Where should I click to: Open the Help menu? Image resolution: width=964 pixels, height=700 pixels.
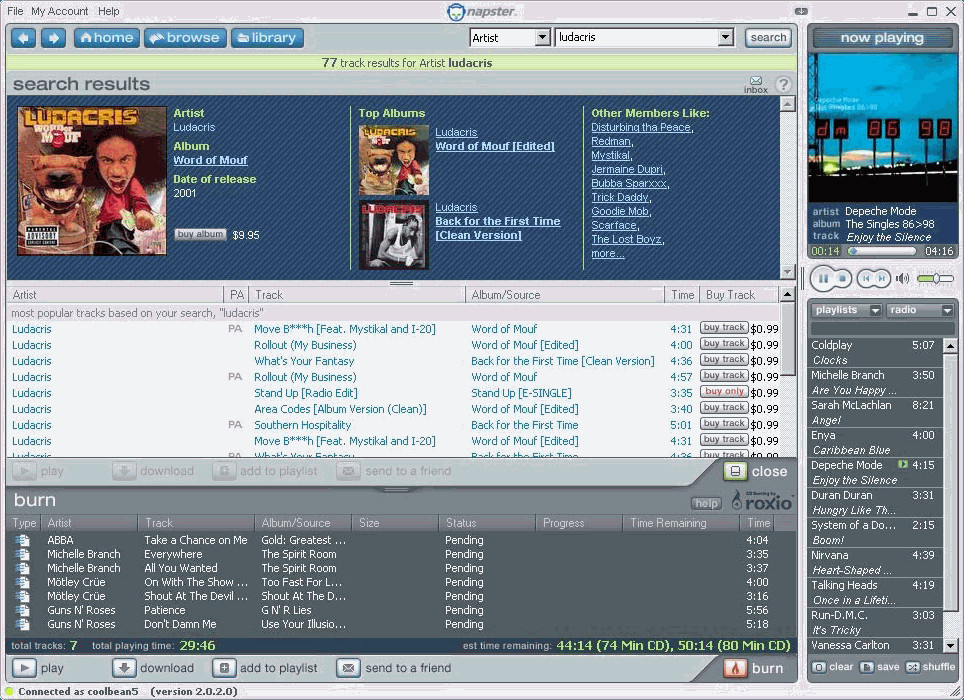click(x=109, y=11)
